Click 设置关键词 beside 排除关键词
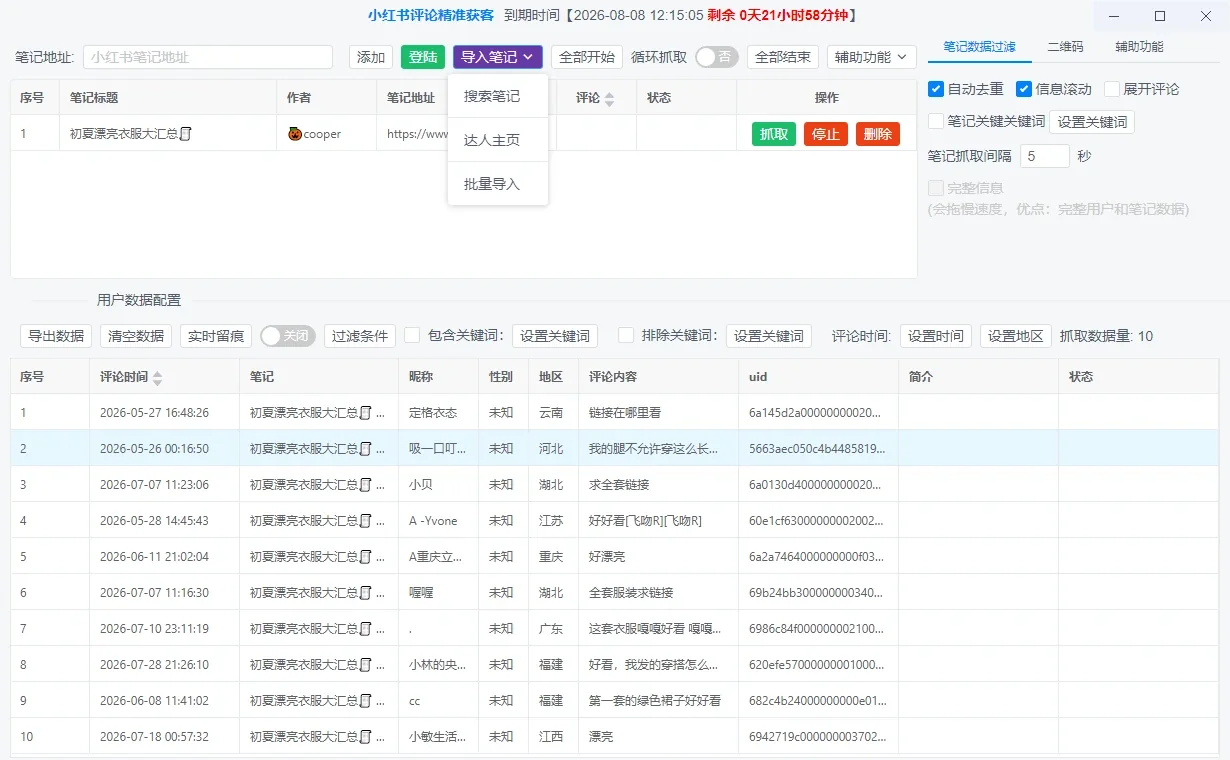Viewport: 1230px width, 760px height. point(769,336)
